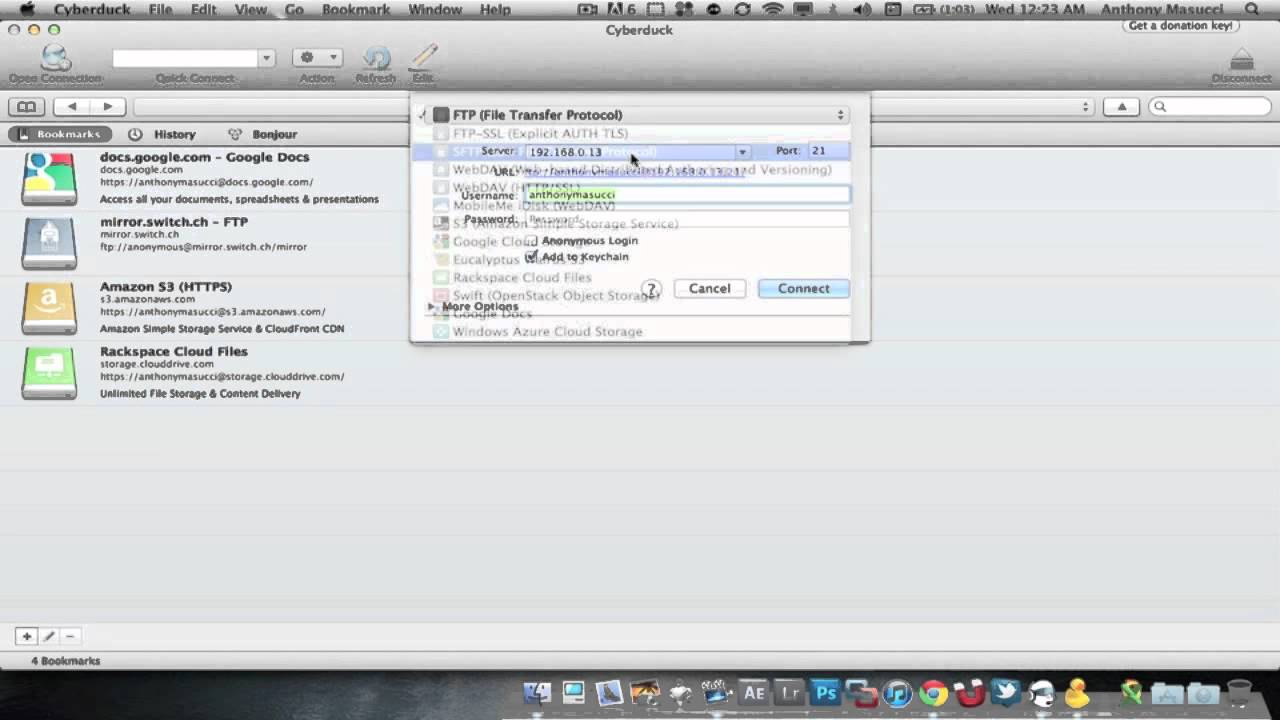1280x720 pixels.
Task: Uncheck the Add to Keychain checkbox
Action: tap(532, 257)
